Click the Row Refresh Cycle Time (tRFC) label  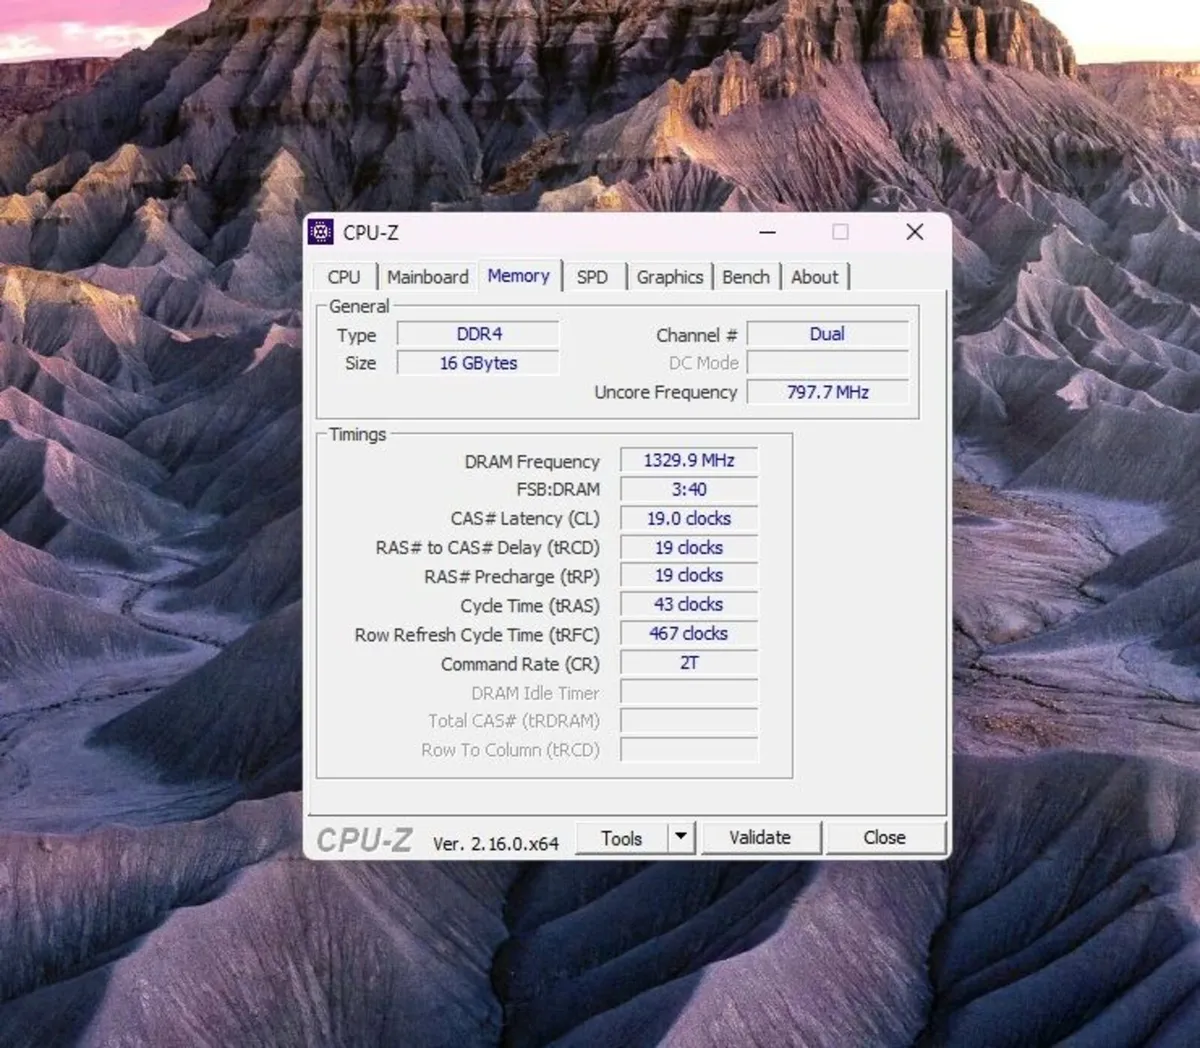click(x=477, y=635)
